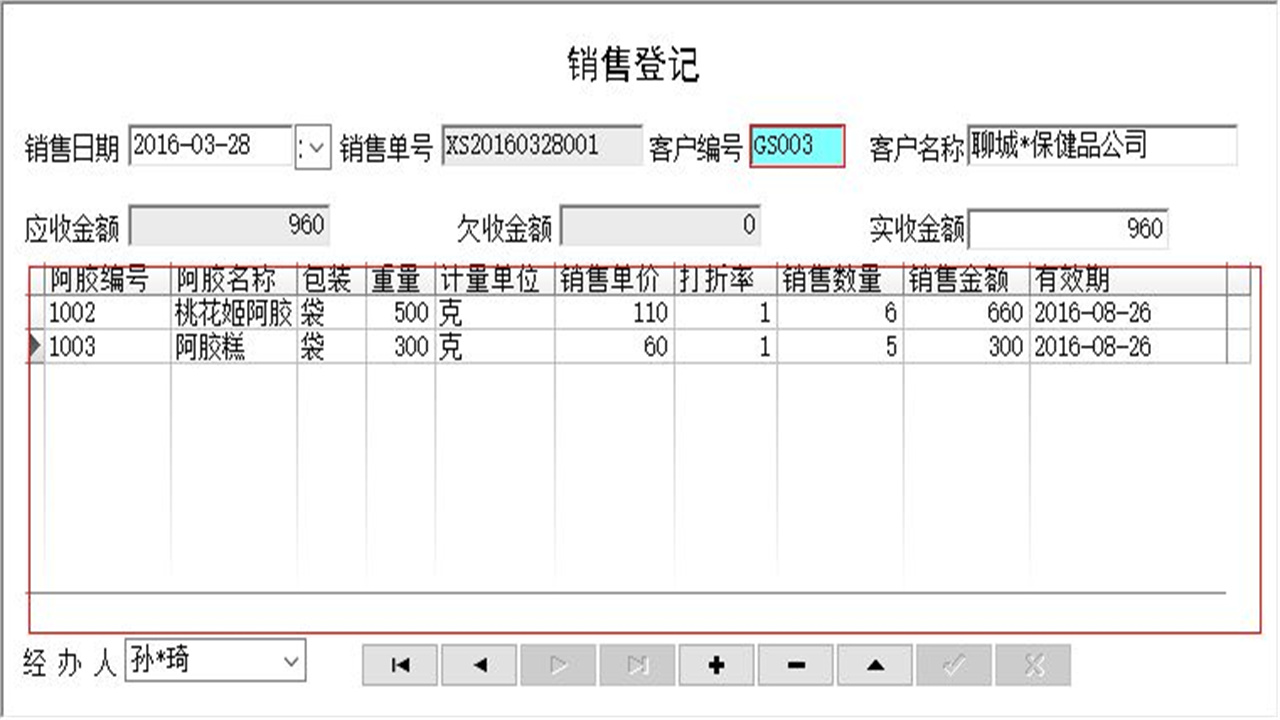Post changes with the checkmark icon
The width and height of the screenshot is (1280, 720).
[952, 663]
